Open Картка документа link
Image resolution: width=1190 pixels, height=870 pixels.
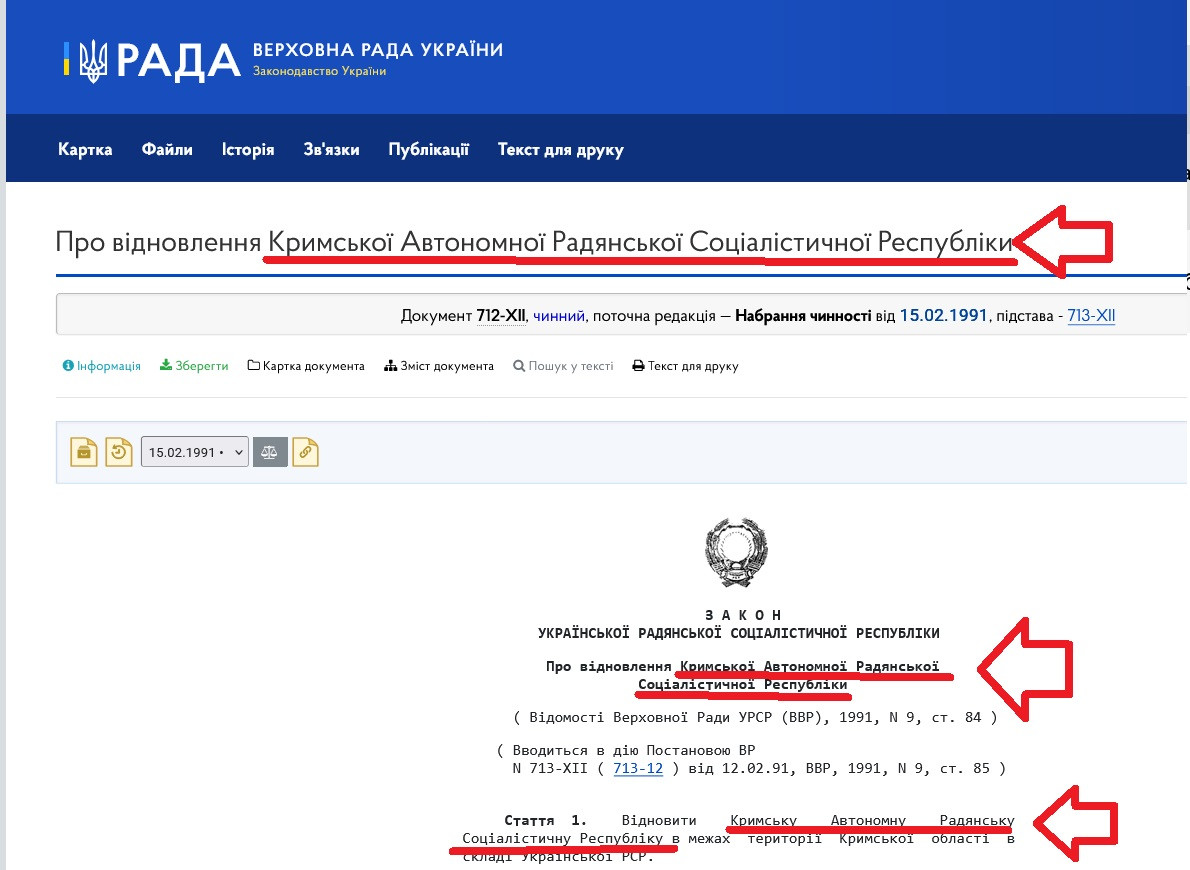pos(306,366)
